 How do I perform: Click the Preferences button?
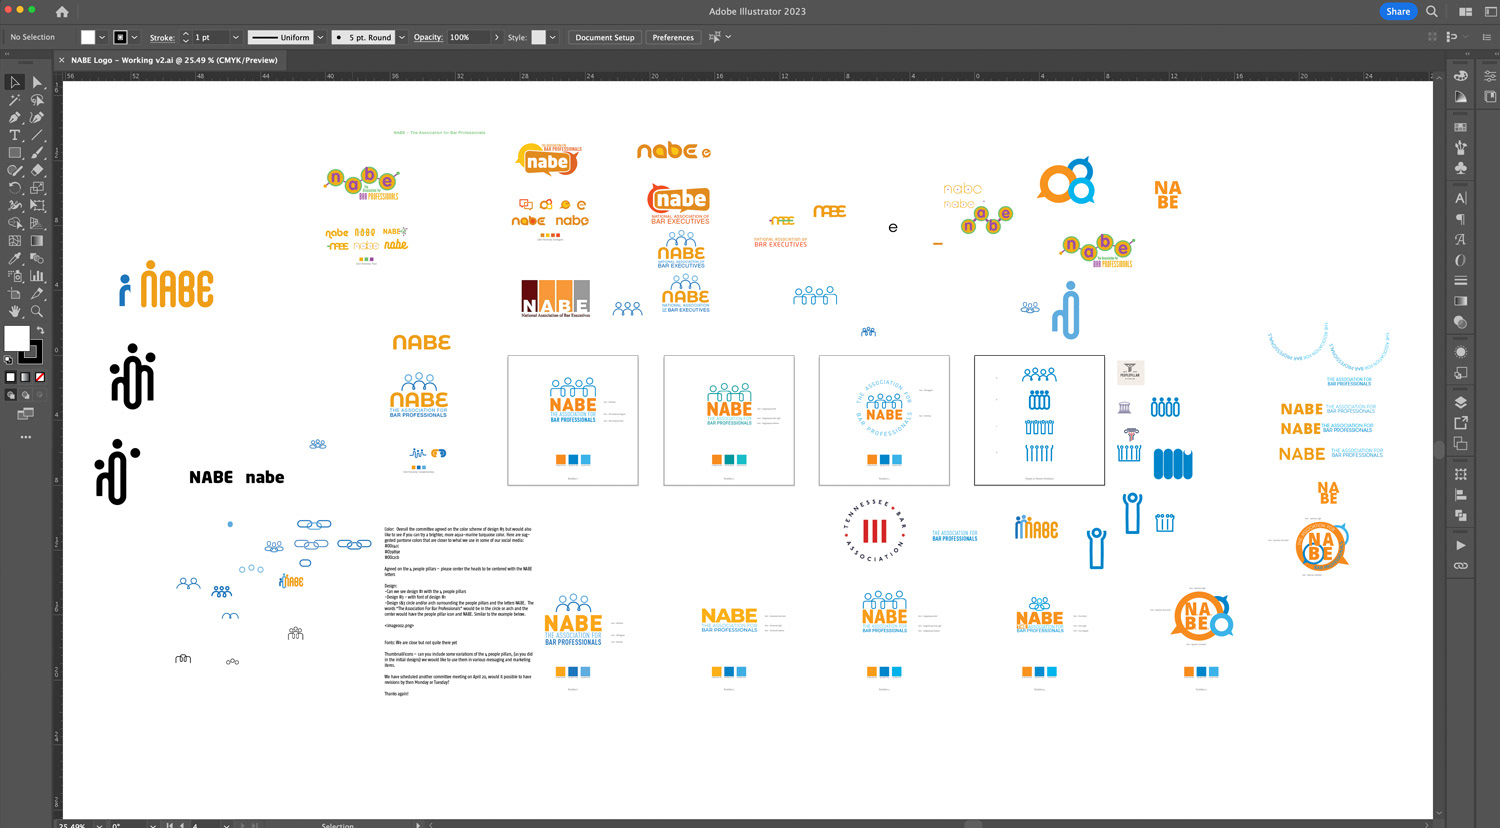click(673, 37)
